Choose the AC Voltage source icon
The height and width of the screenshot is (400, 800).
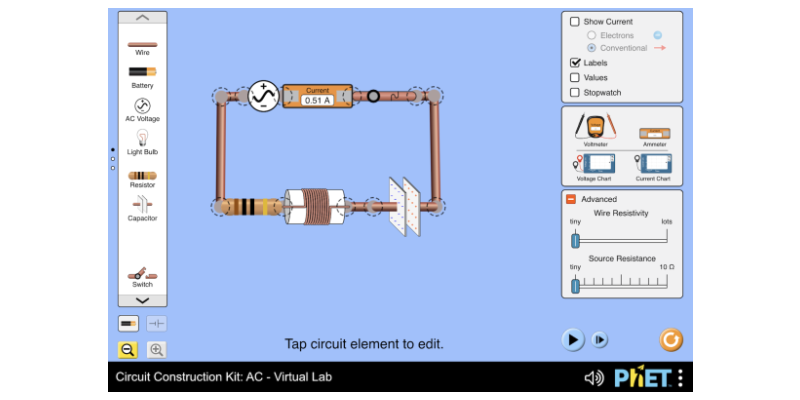pos(142,105)
